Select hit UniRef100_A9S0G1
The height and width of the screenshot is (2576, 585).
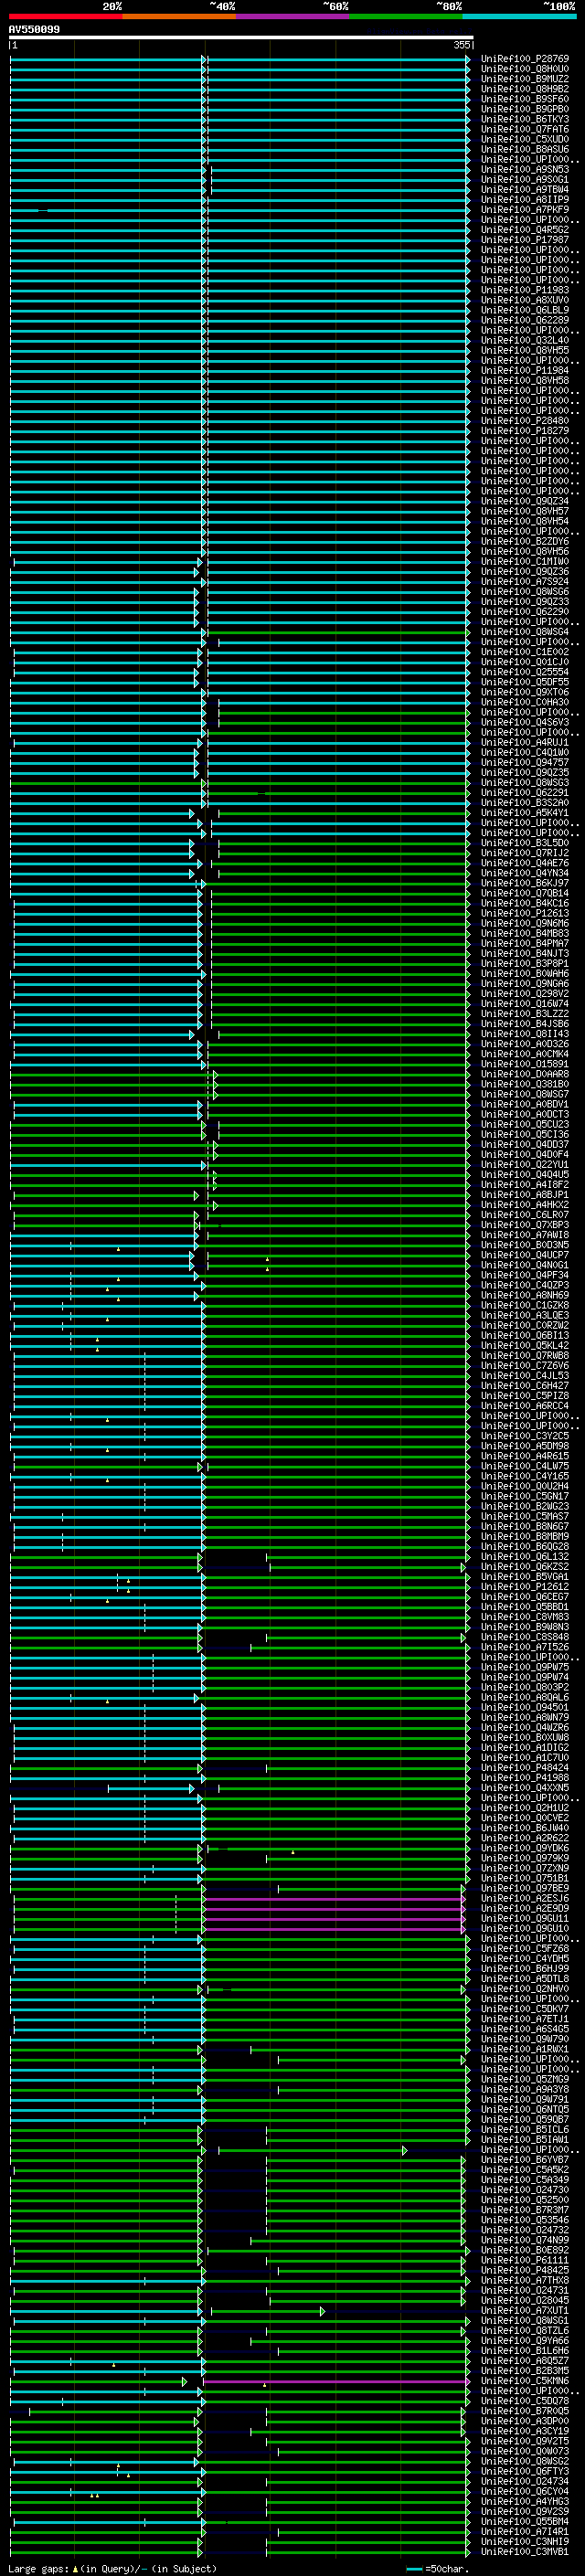(525, 180)
